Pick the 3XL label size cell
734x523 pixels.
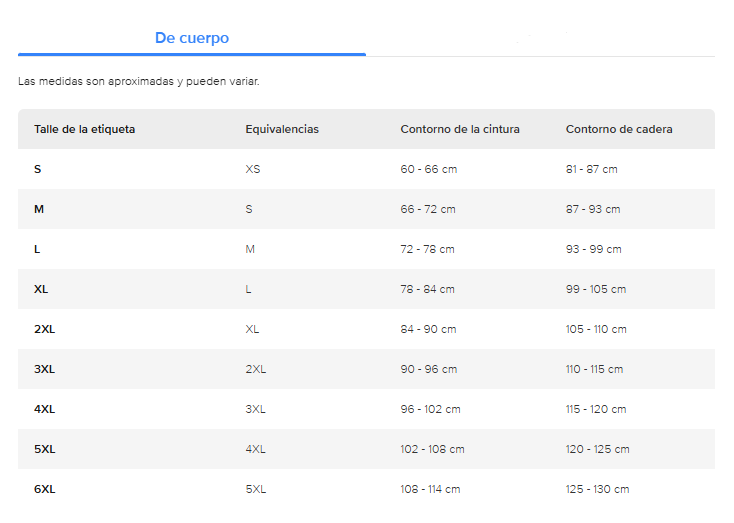pyautogui.click(x=44, y=369)
